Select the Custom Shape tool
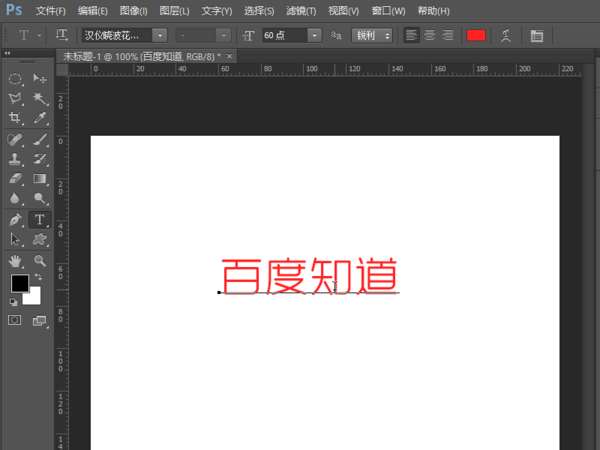This screenshot has width=600, height=450. tap(40, 240)
